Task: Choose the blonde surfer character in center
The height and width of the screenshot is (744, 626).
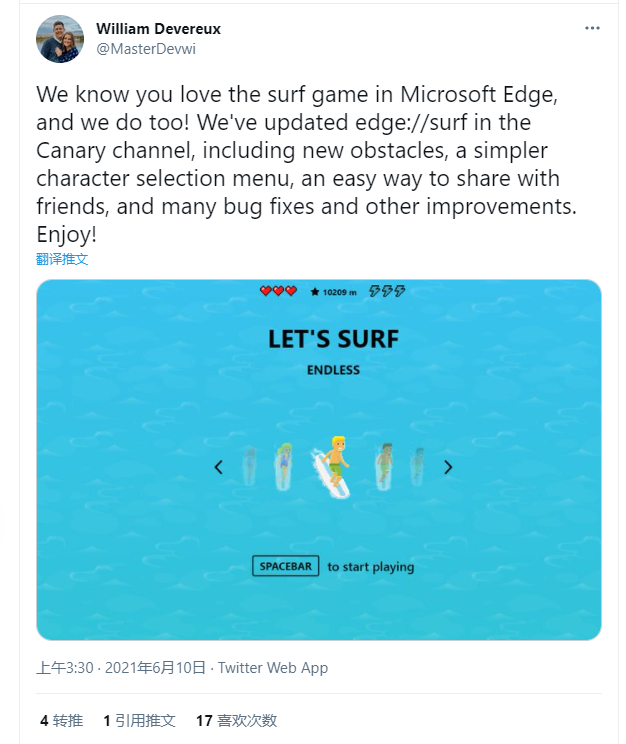Action: click(333, 467)
